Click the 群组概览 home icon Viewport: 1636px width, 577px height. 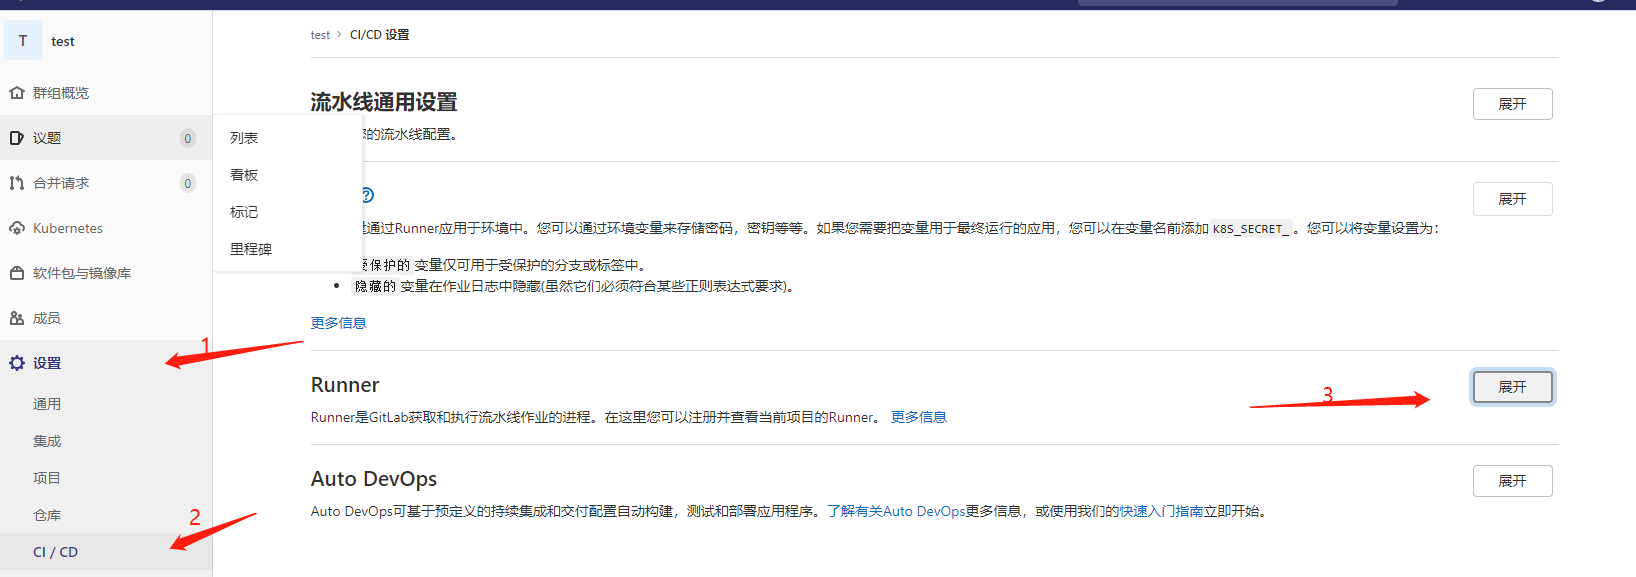(17, 93)
